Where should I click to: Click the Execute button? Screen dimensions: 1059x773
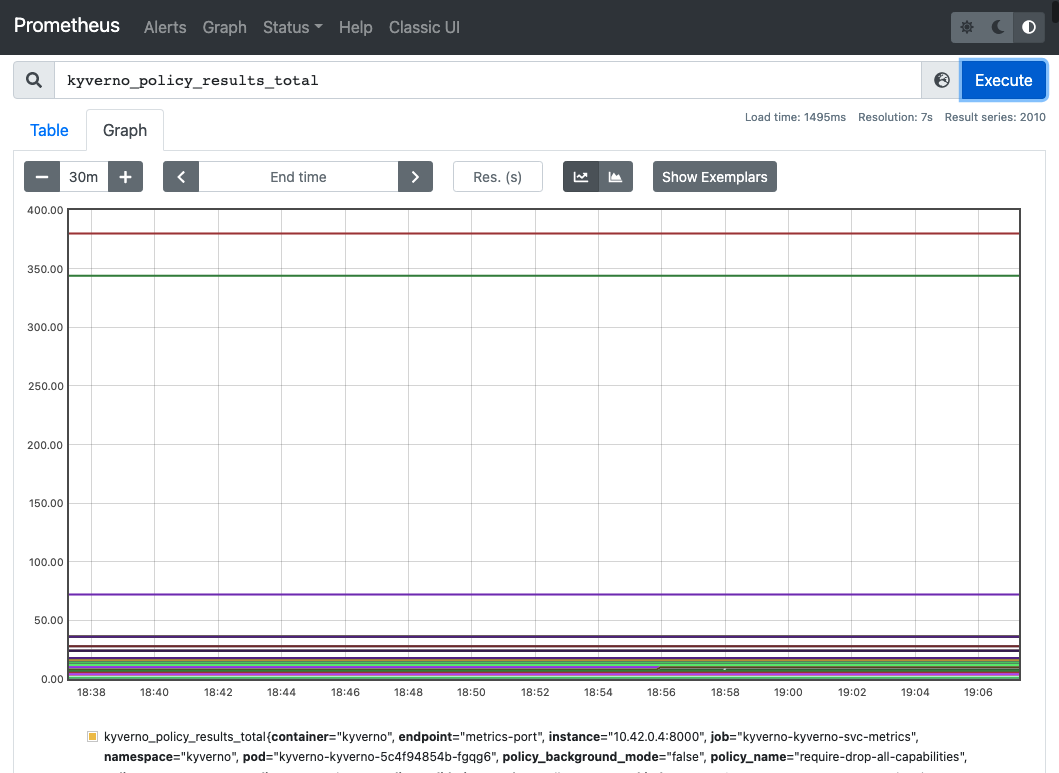(x=1003, y=79)
